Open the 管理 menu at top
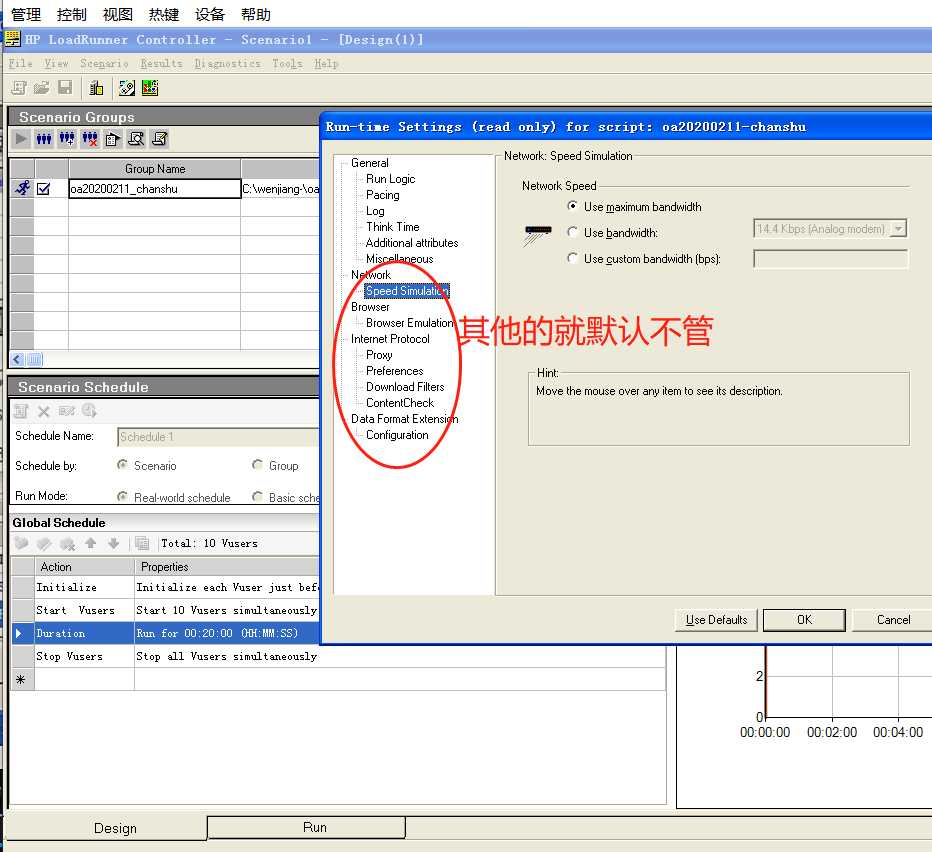 click(x=26, y=14)
